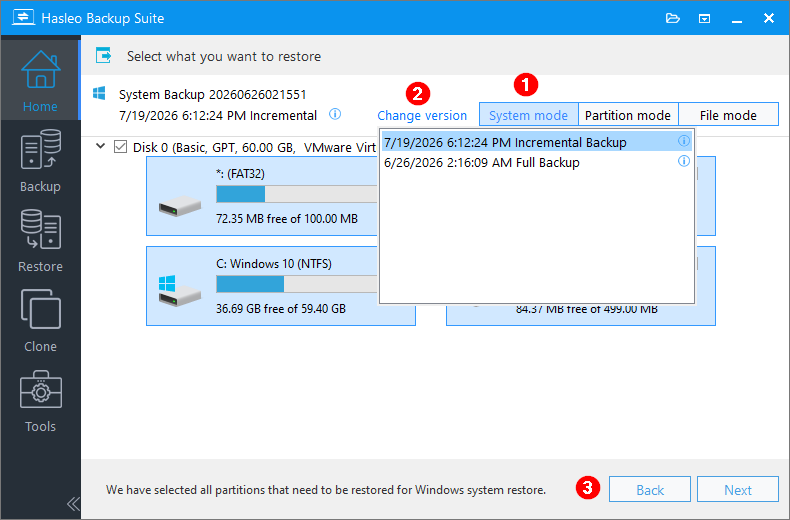Click the FAT32 partition drive icon
Viewport: 790px width, 520px height.
click(180, 206)
